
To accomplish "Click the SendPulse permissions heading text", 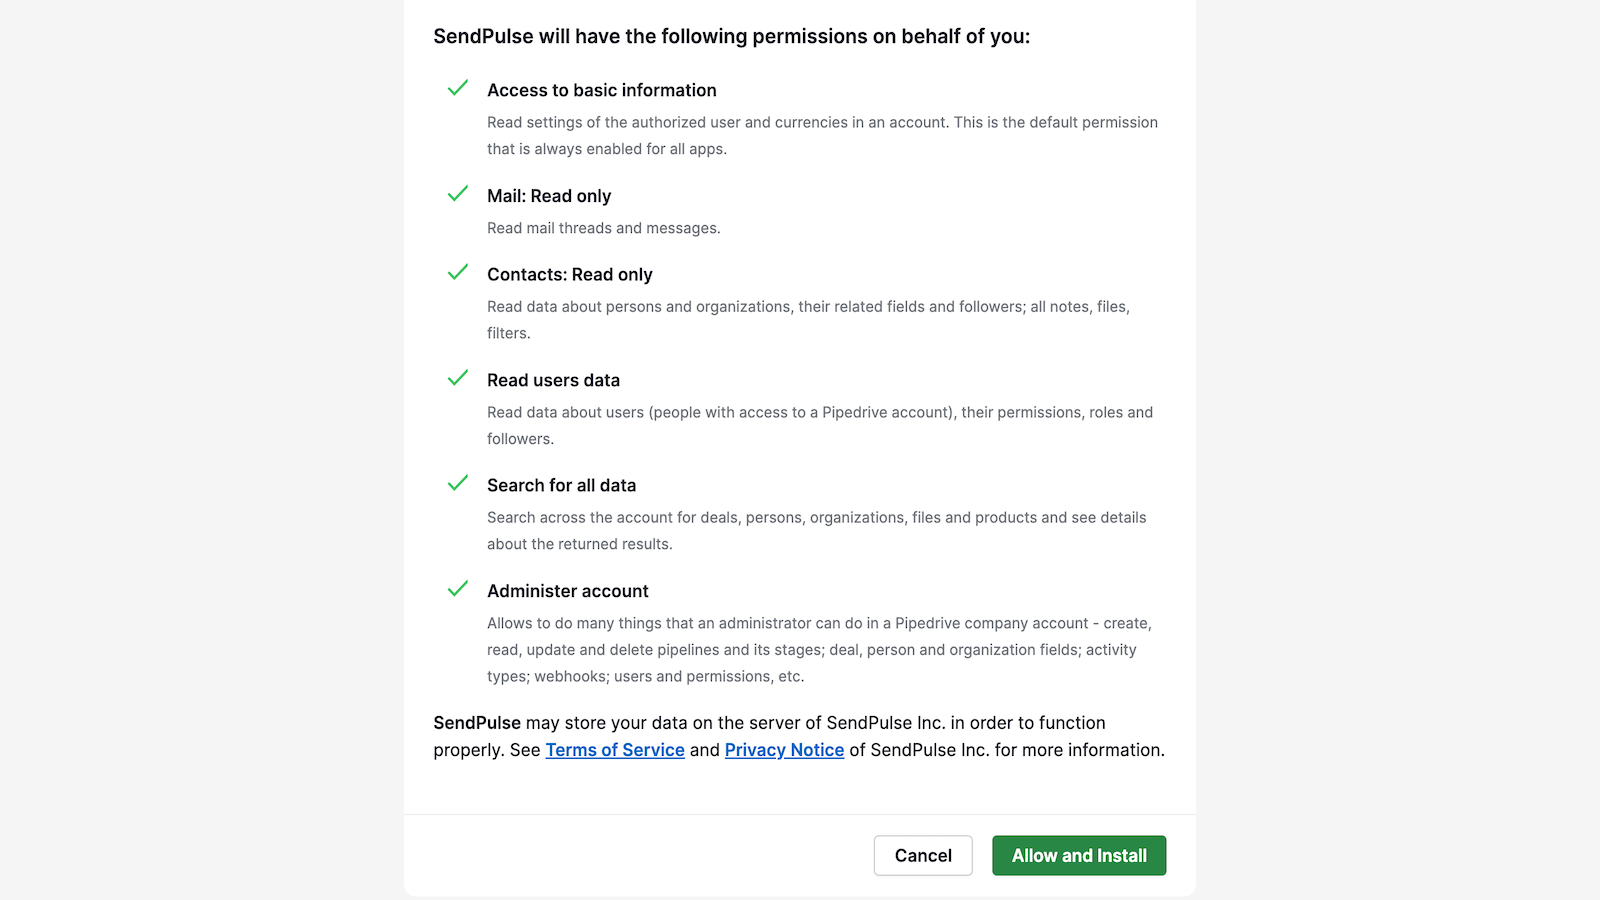I will coord(731,37).
